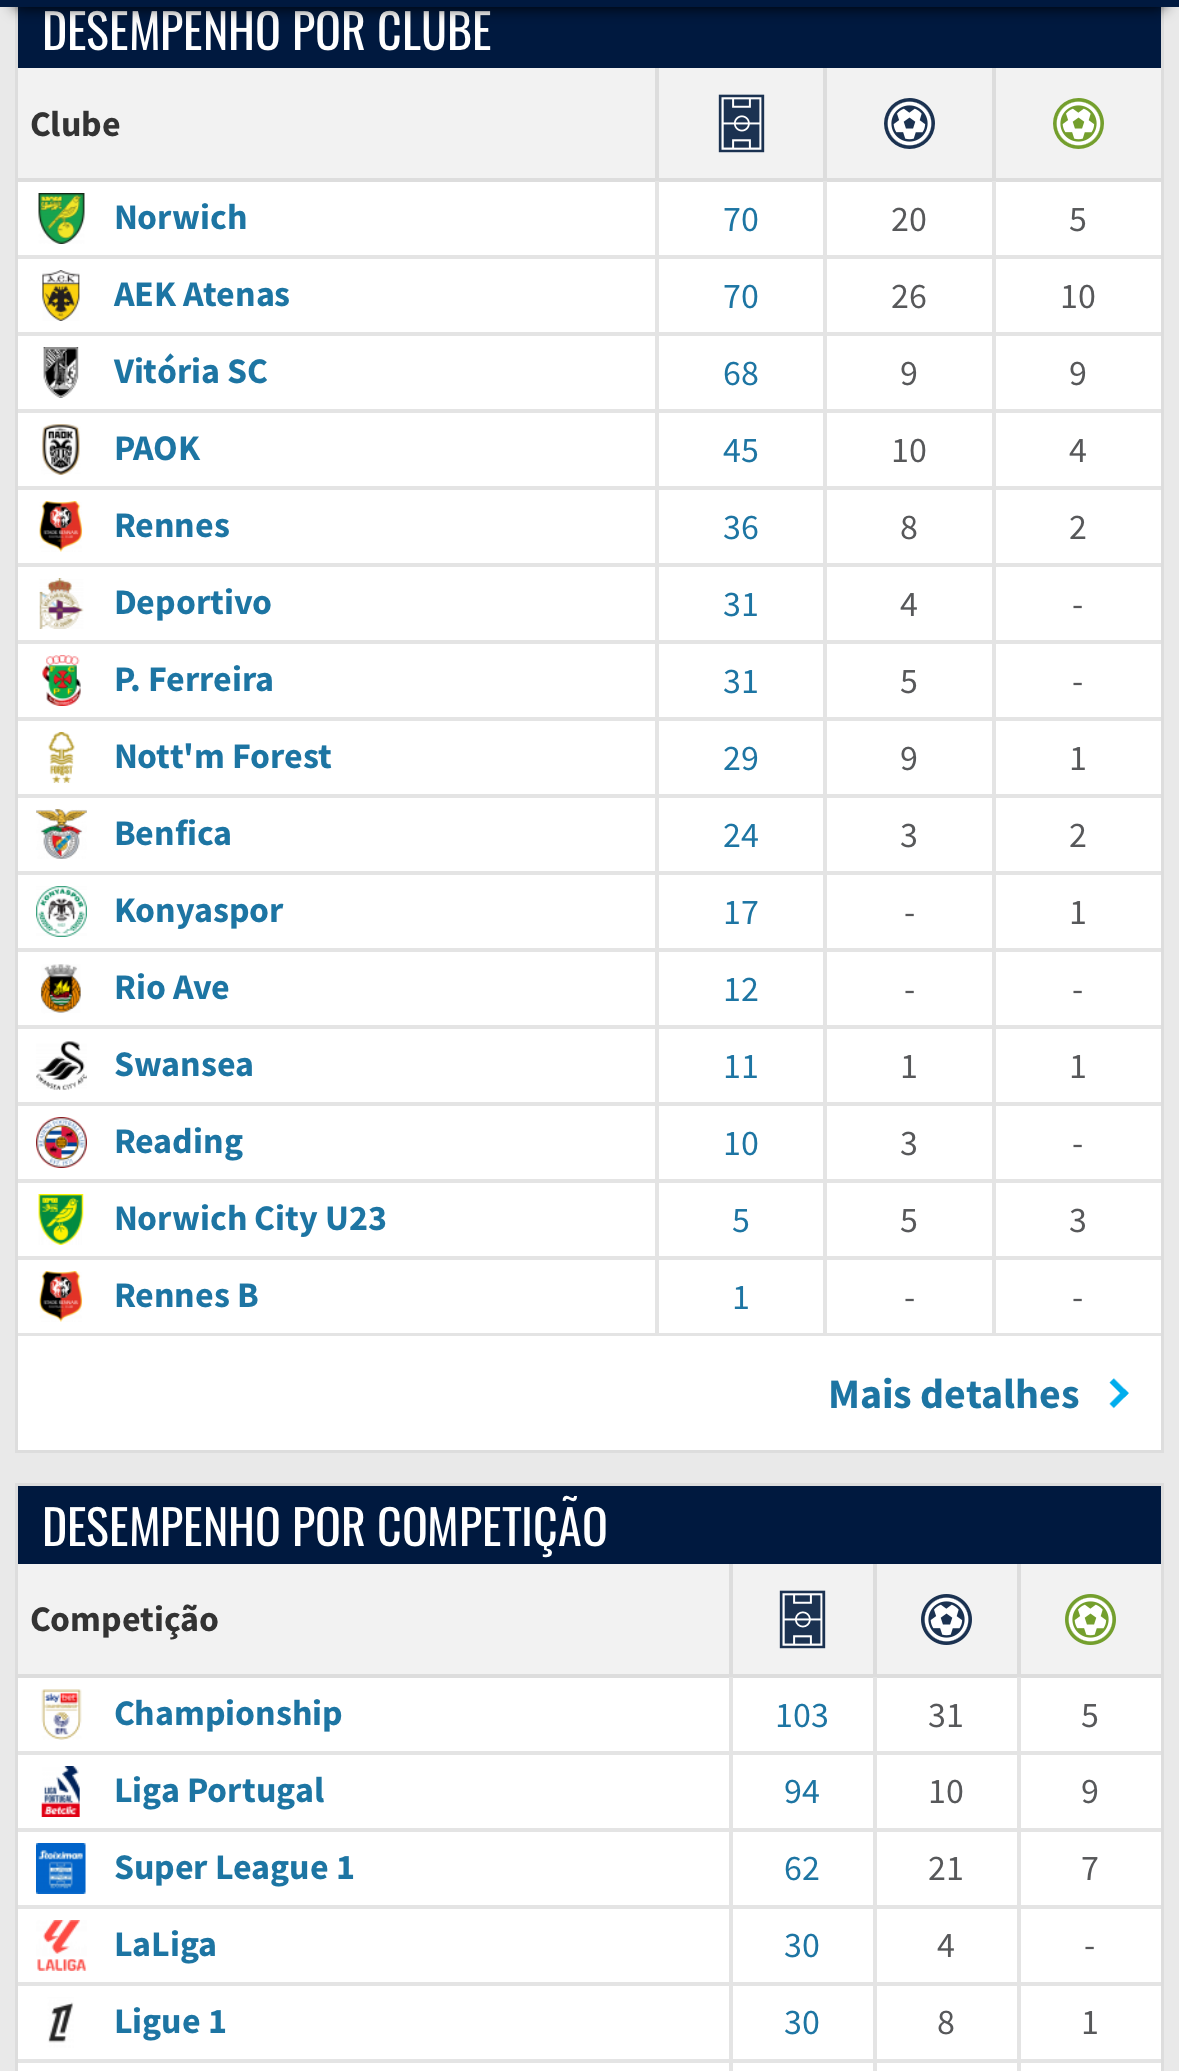Open the Mais detalhes link

click(x=954, y=1394)
